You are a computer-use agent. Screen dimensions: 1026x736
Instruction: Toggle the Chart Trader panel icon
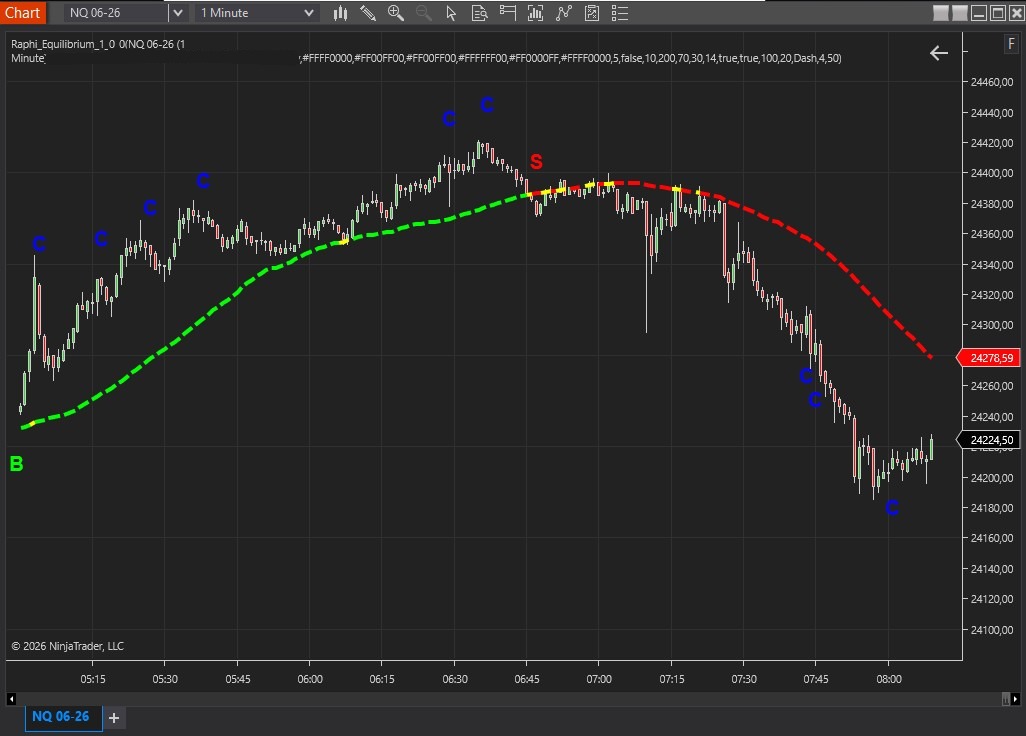coord(508,13)
